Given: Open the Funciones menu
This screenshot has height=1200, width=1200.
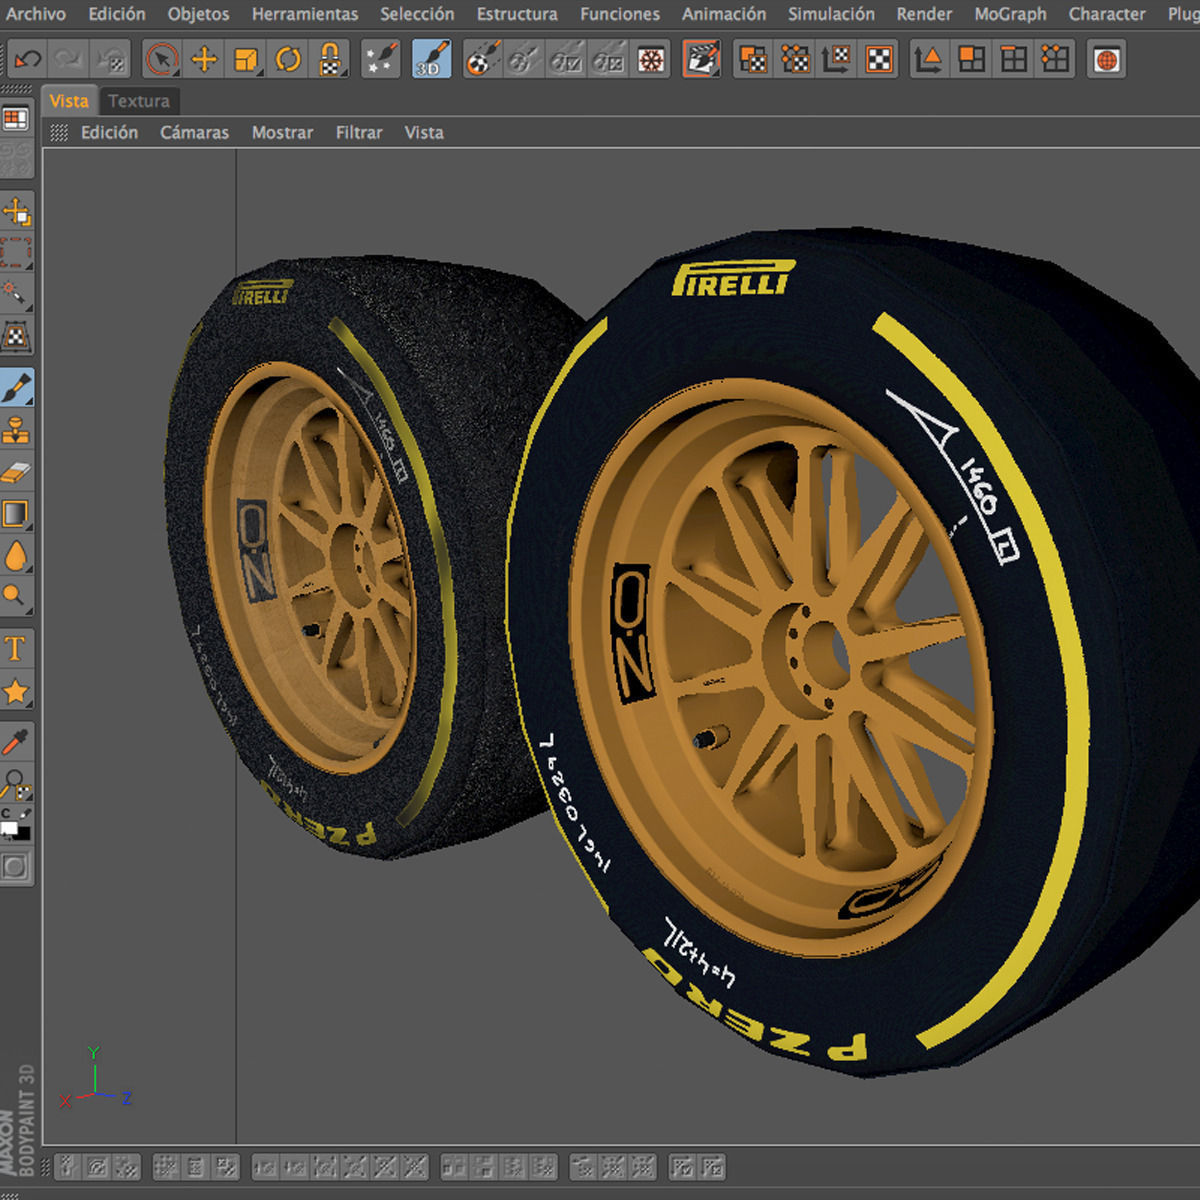Looking at the screenshot, I should (620, 14).
